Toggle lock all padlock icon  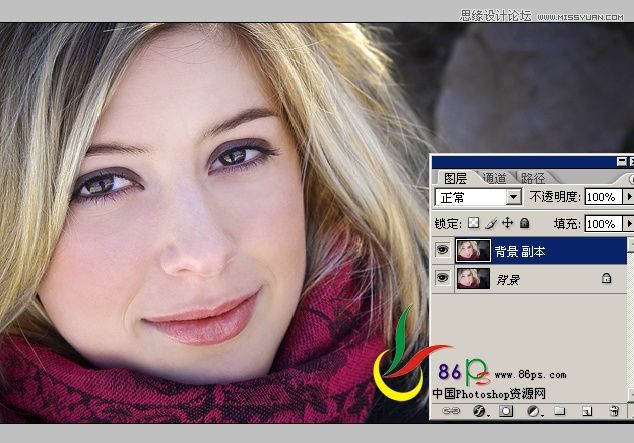click(524, 223)
